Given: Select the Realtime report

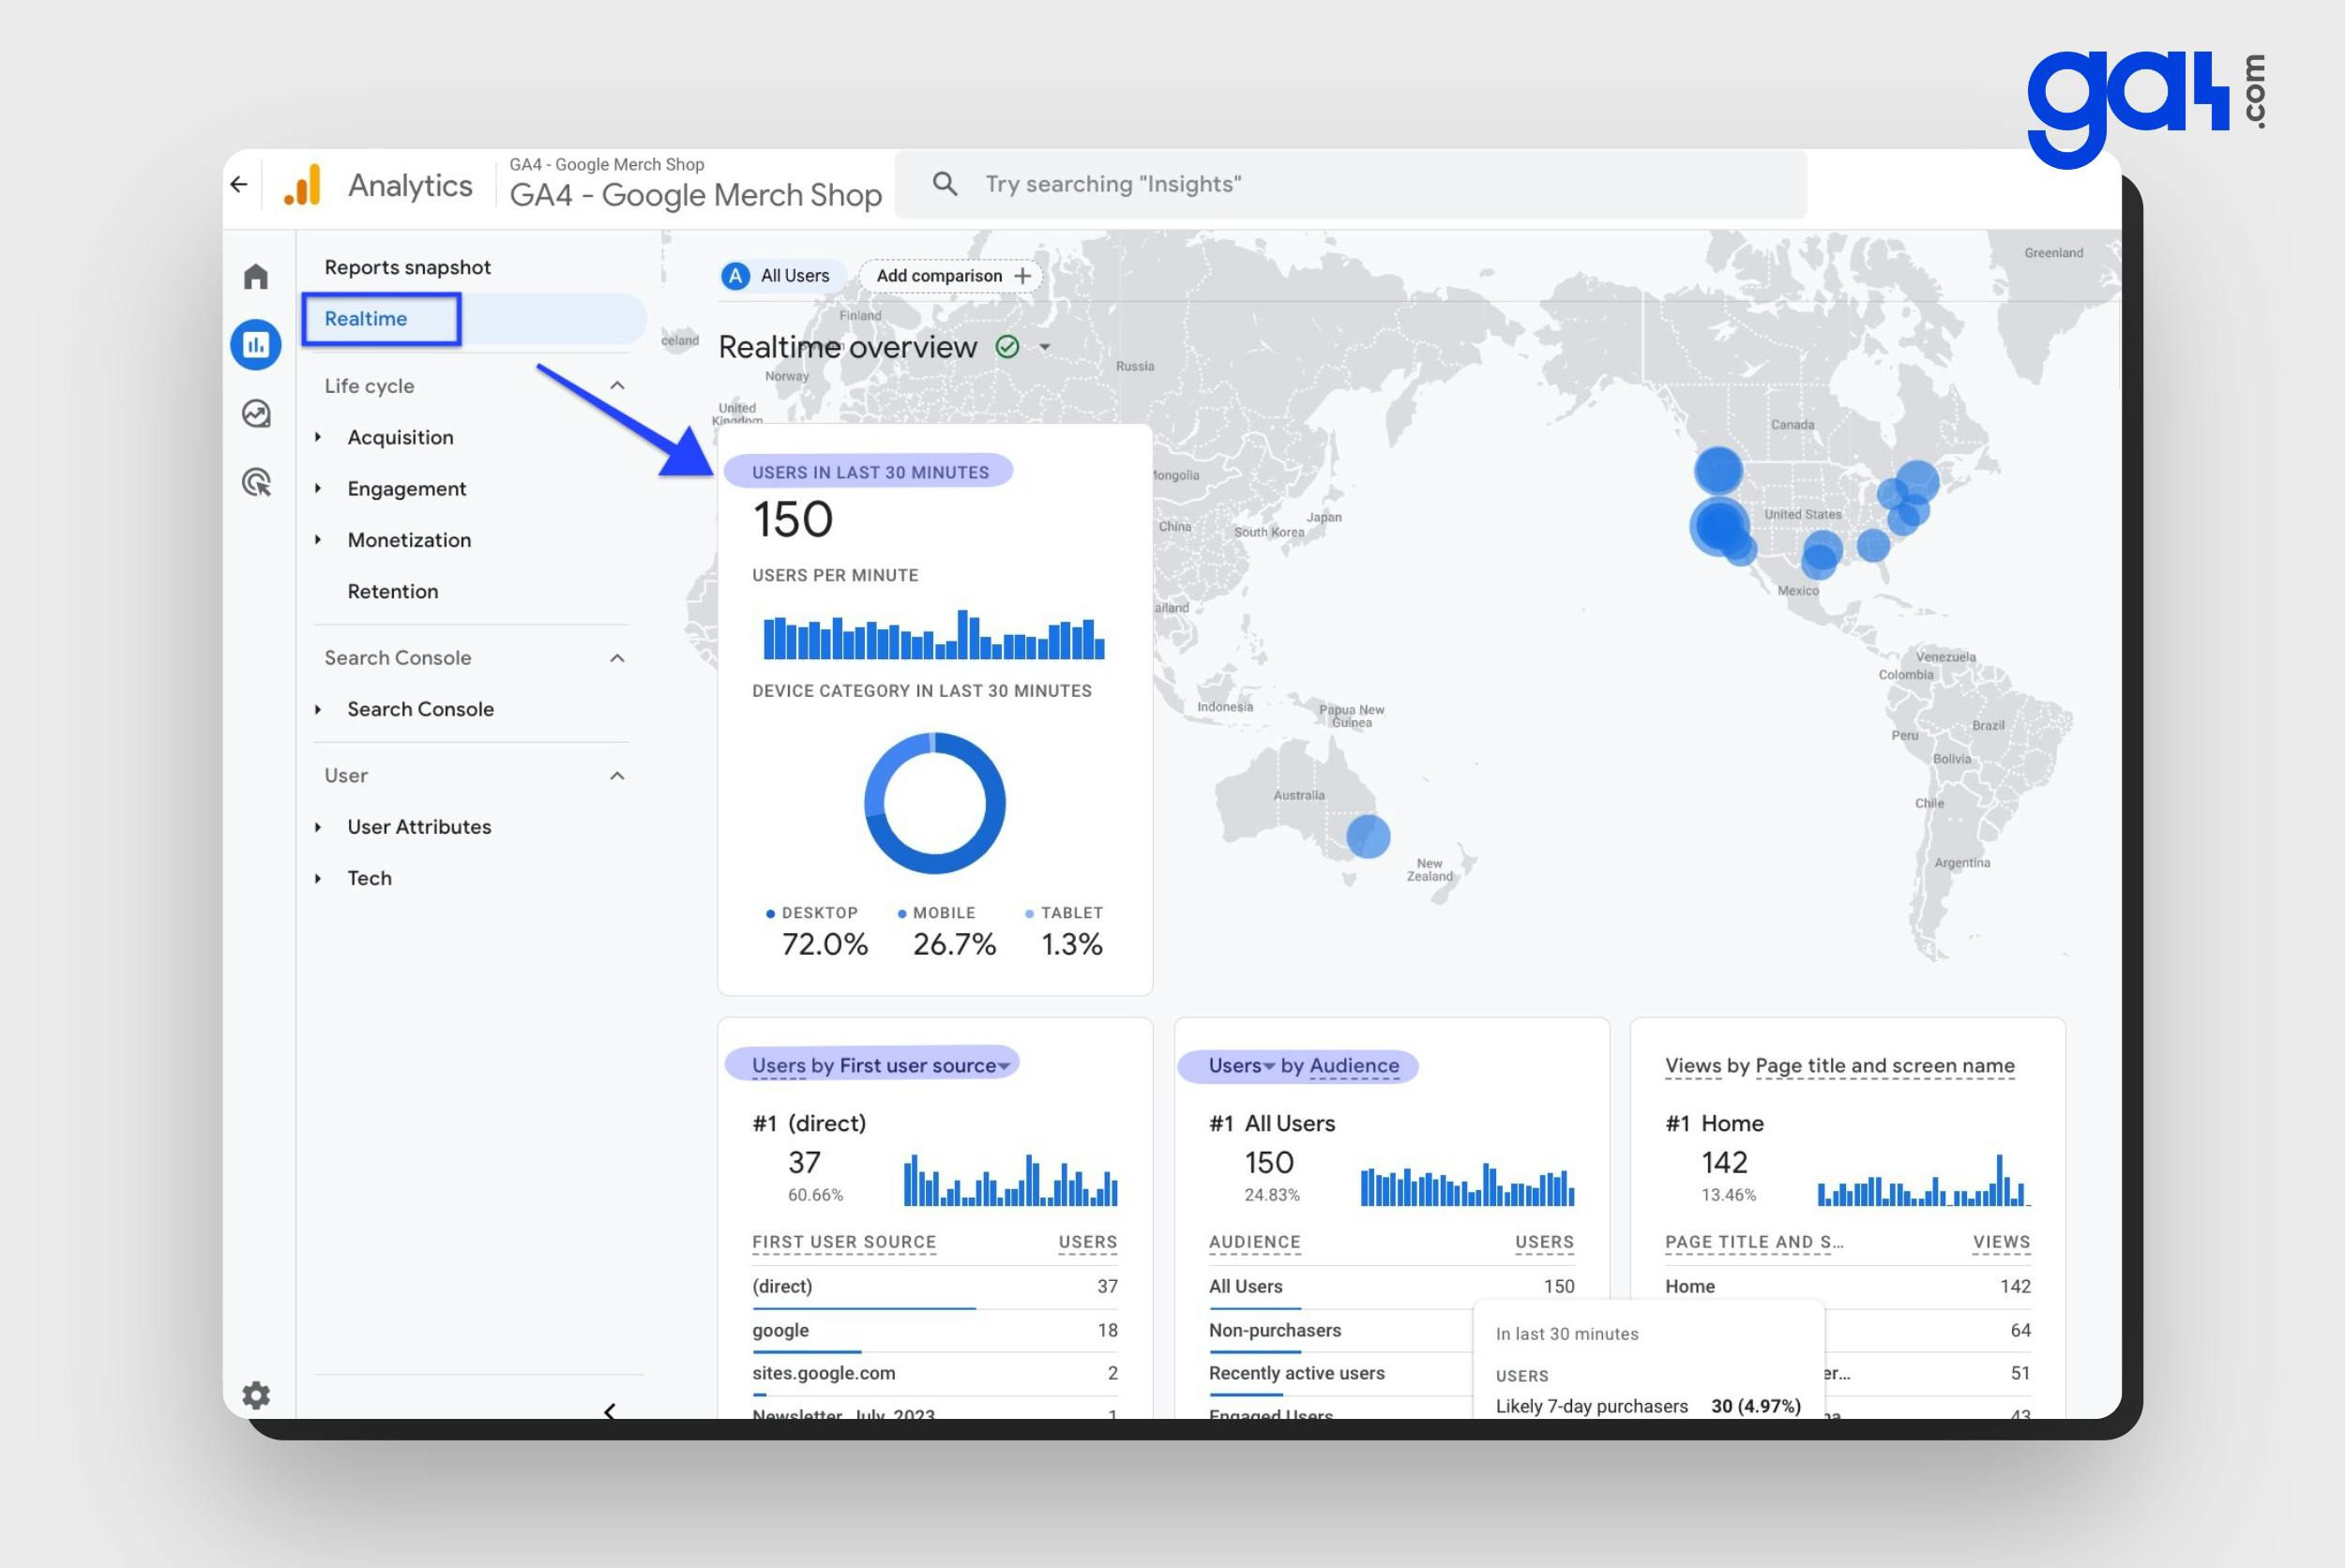Looking at the screenshot, I should (366, 318).
